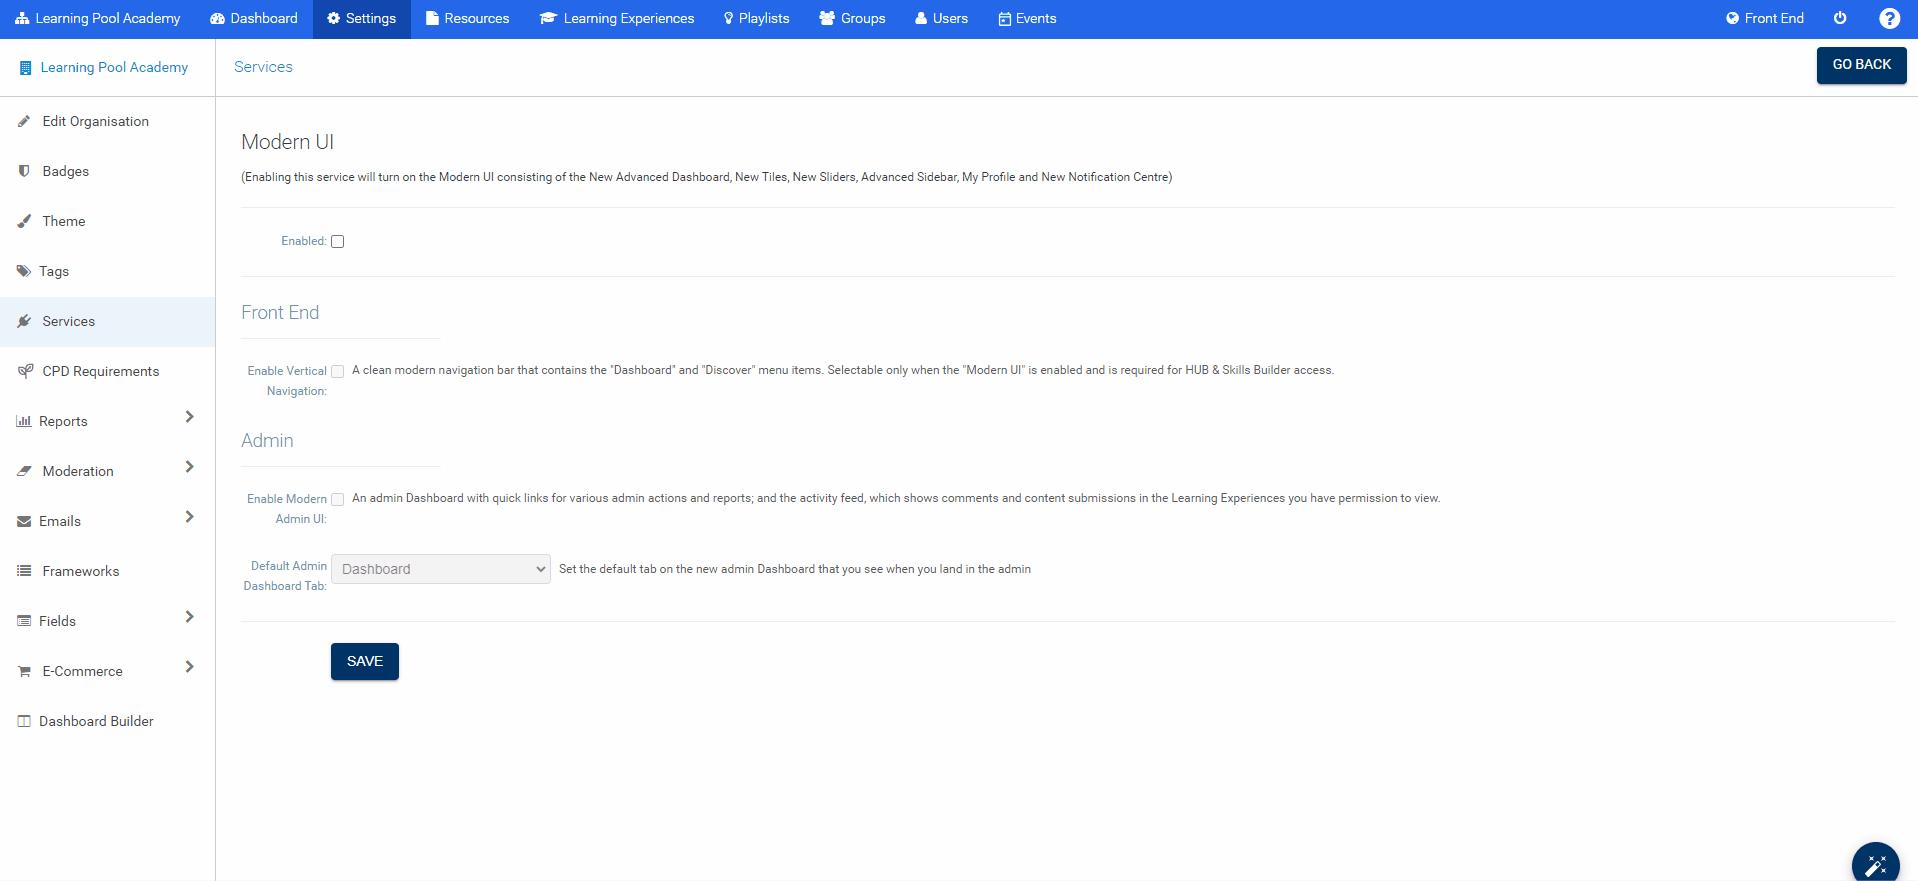The image size is (1918, 881).
Task: Open the Learning Experiences menu
Action: 617,18
